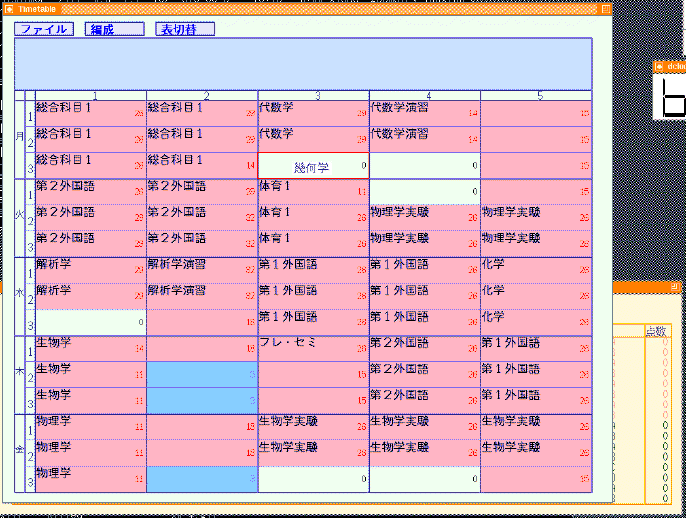The height and width of the screenshot is (518, 686).
Task: Select 生物学 cell in Thursday row 1
Action: point(90,348)
